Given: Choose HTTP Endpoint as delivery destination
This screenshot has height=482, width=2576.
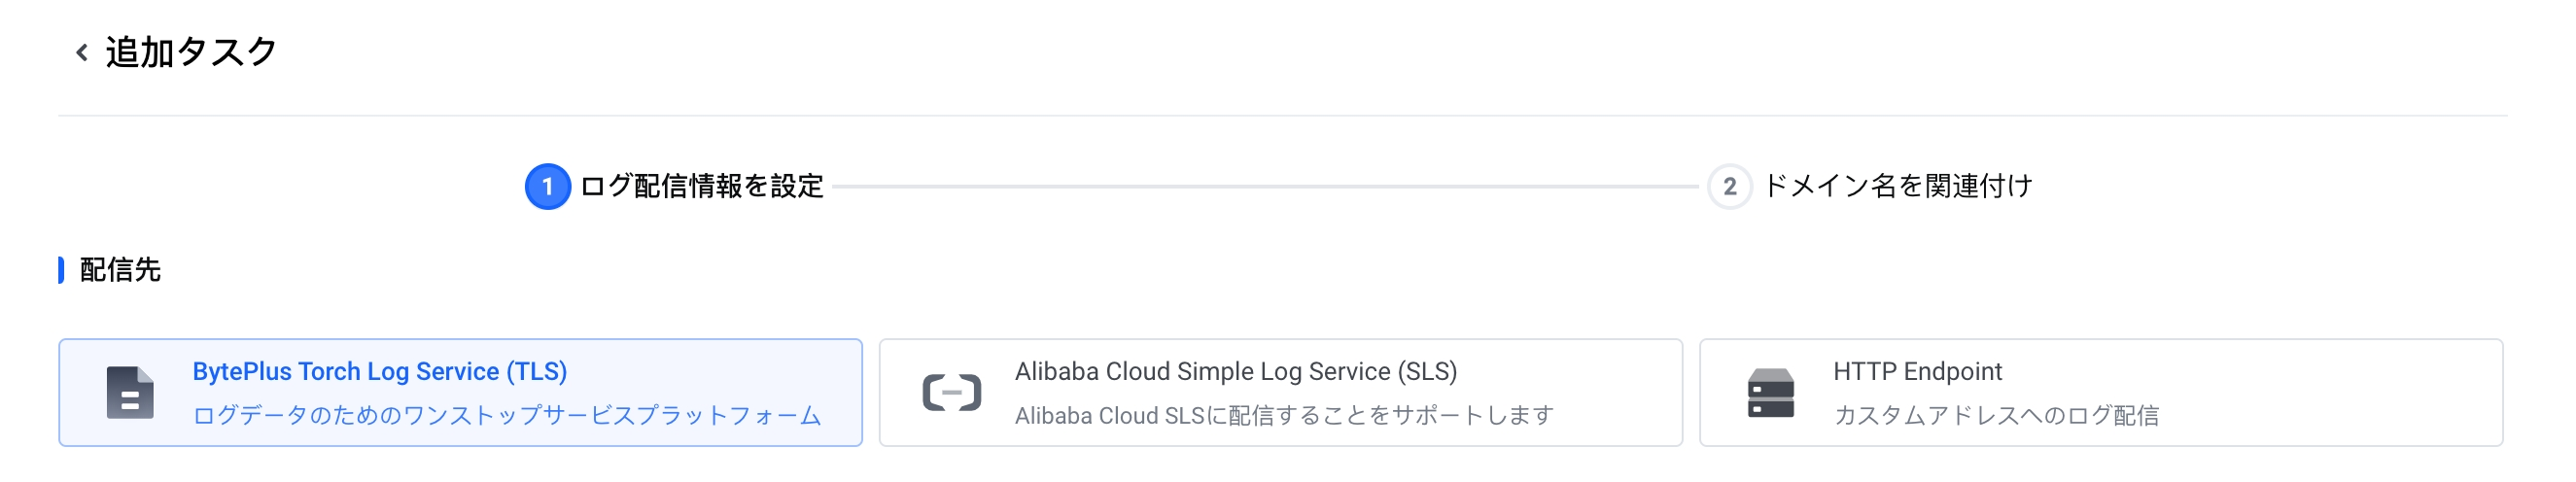Looking at the screenshot, I should click(2100, 392).
